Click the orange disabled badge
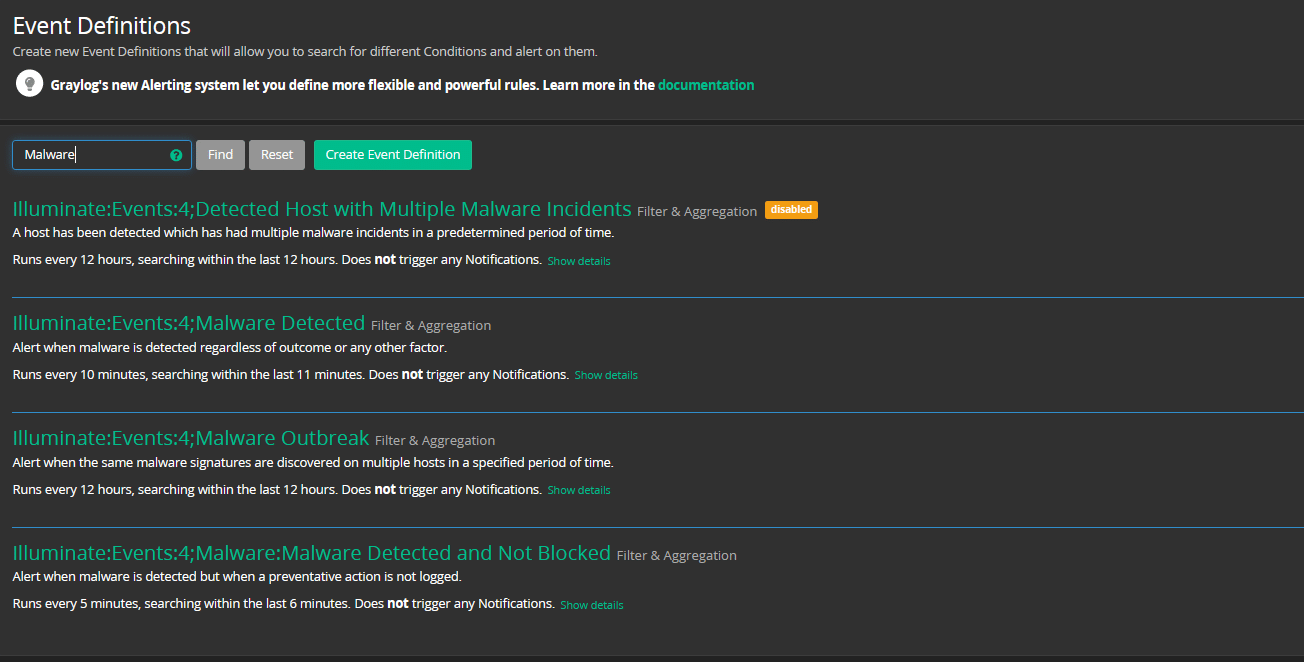Image resolution: width=1304 pixels, height=662 pixels. pos(791,210)
